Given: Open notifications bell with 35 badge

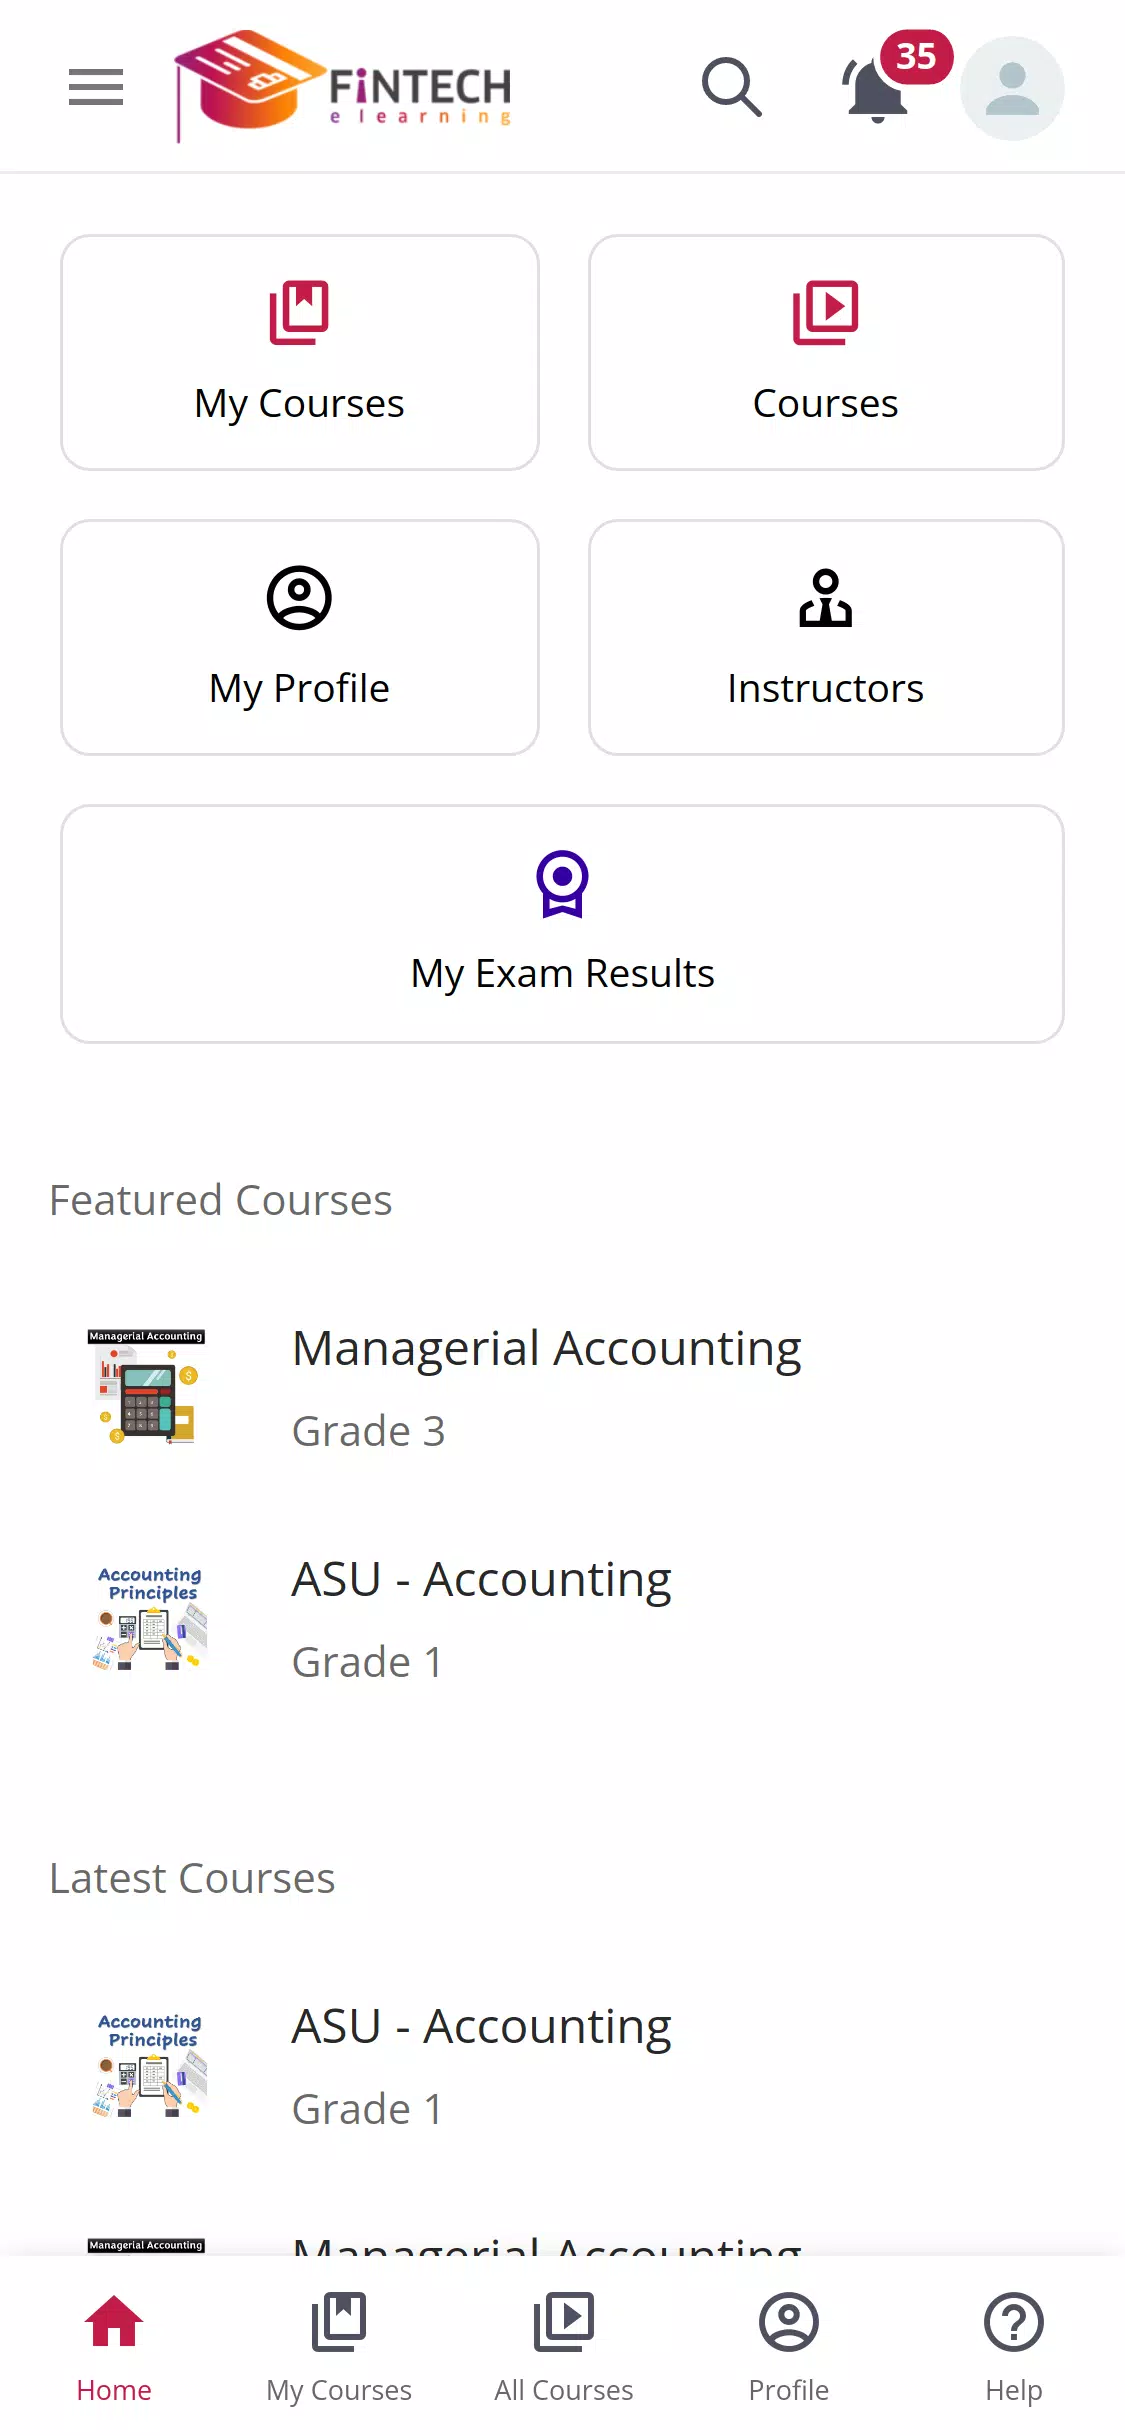Looking at the screenshot, I should pos(878,88).
